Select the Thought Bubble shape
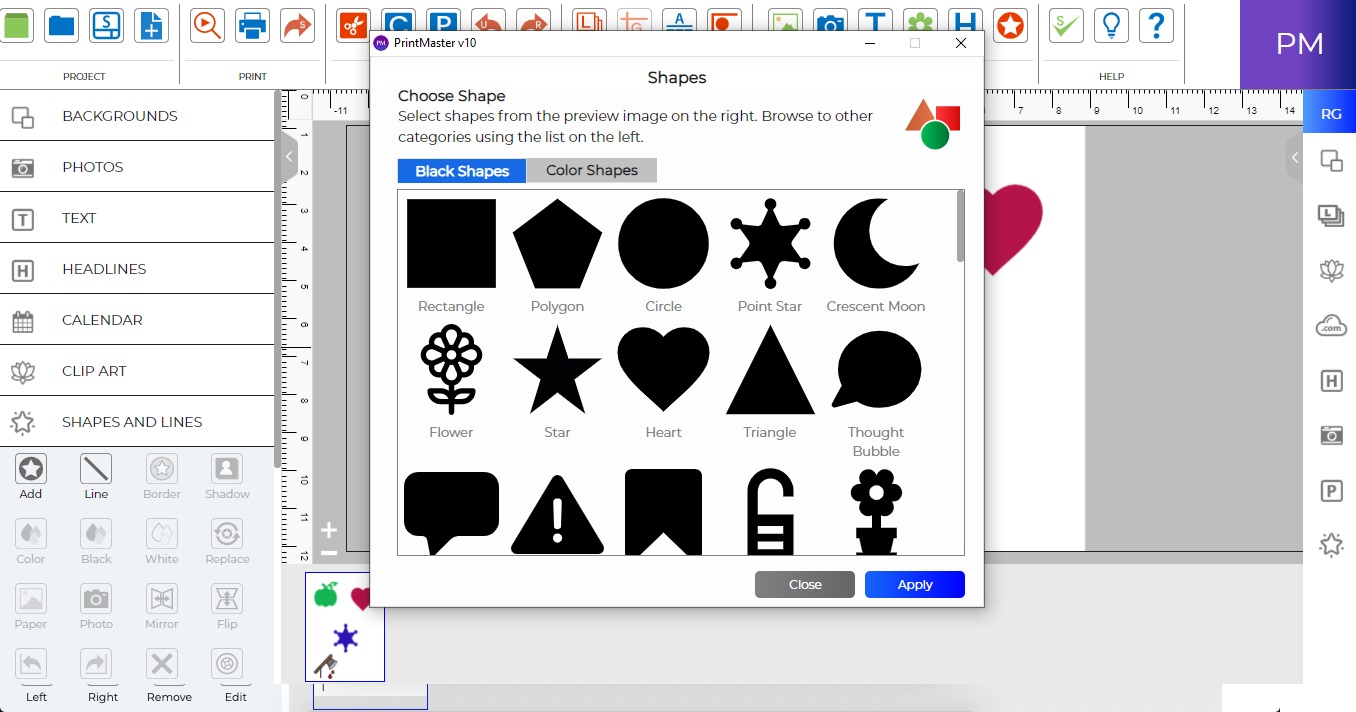Image resolution: width=1356 pixels, height=712 pixels. [x=876, y=370]
